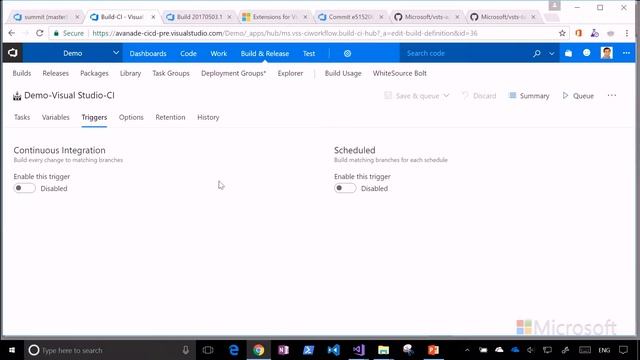Click the Save & queue button
This screenshot has width=640, height=360.
(412, 96)
